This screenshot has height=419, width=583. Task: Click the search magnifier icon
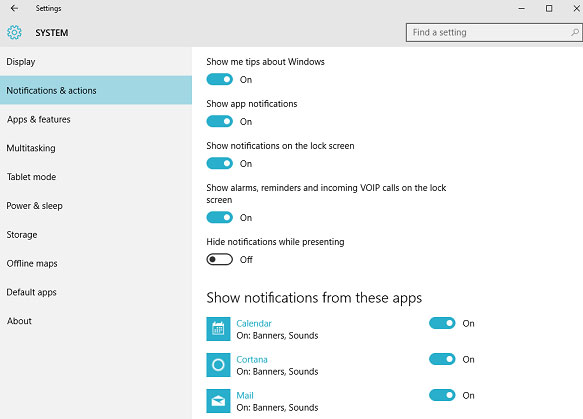tap(574, 32)
